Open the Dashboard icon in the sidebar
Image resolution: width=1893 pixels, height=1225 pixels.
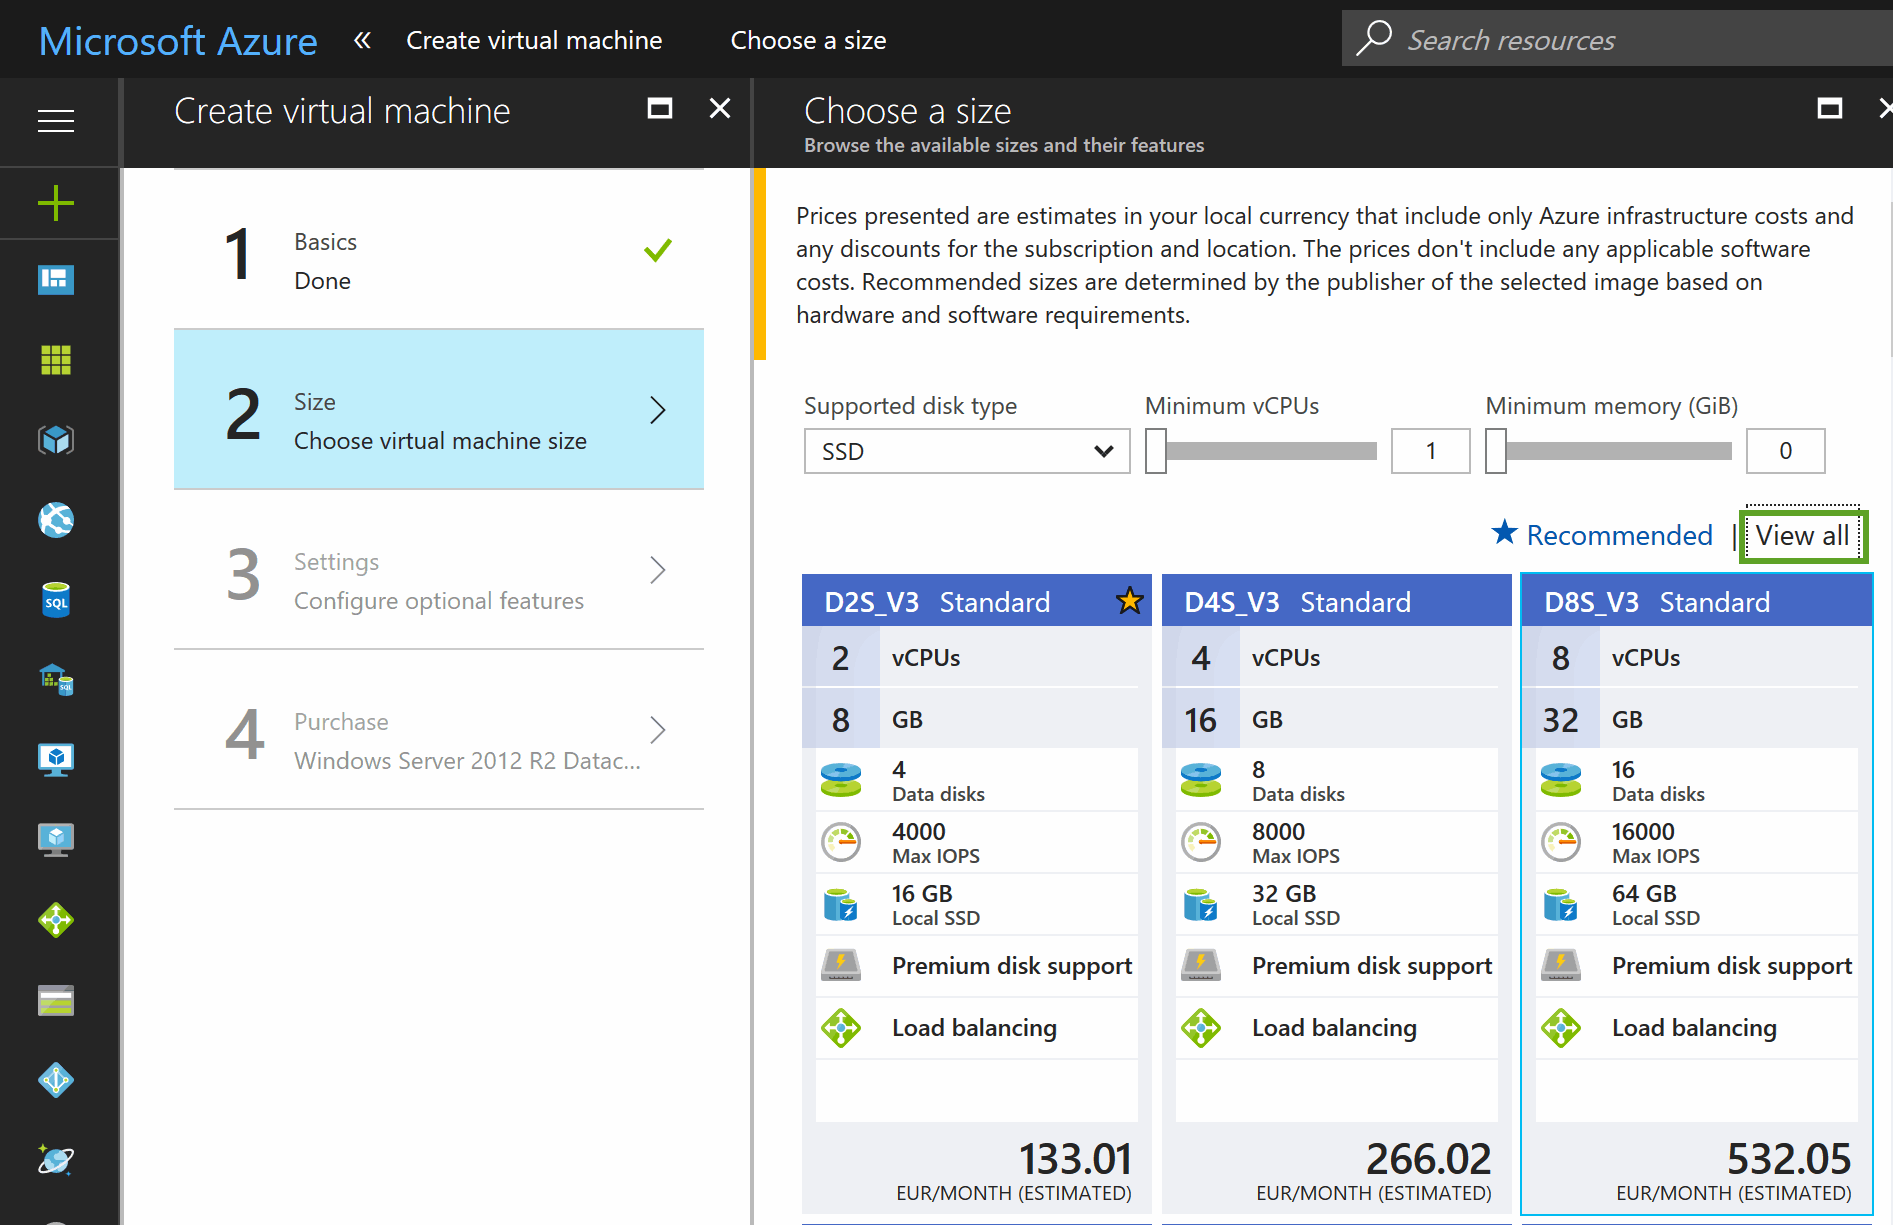pyautogui.click(x=56, y=279)
